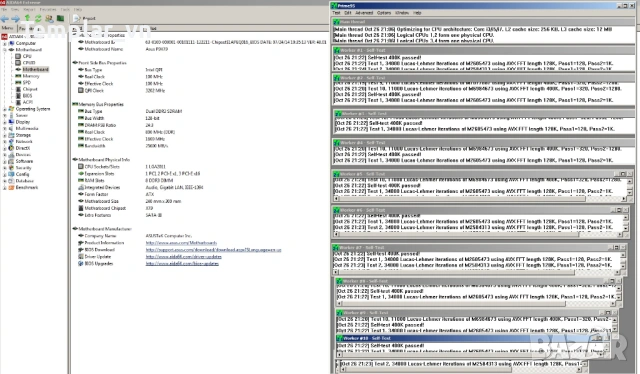640x374 pixels.
Task: Select Config in the tree
Action: click(22, 174)
